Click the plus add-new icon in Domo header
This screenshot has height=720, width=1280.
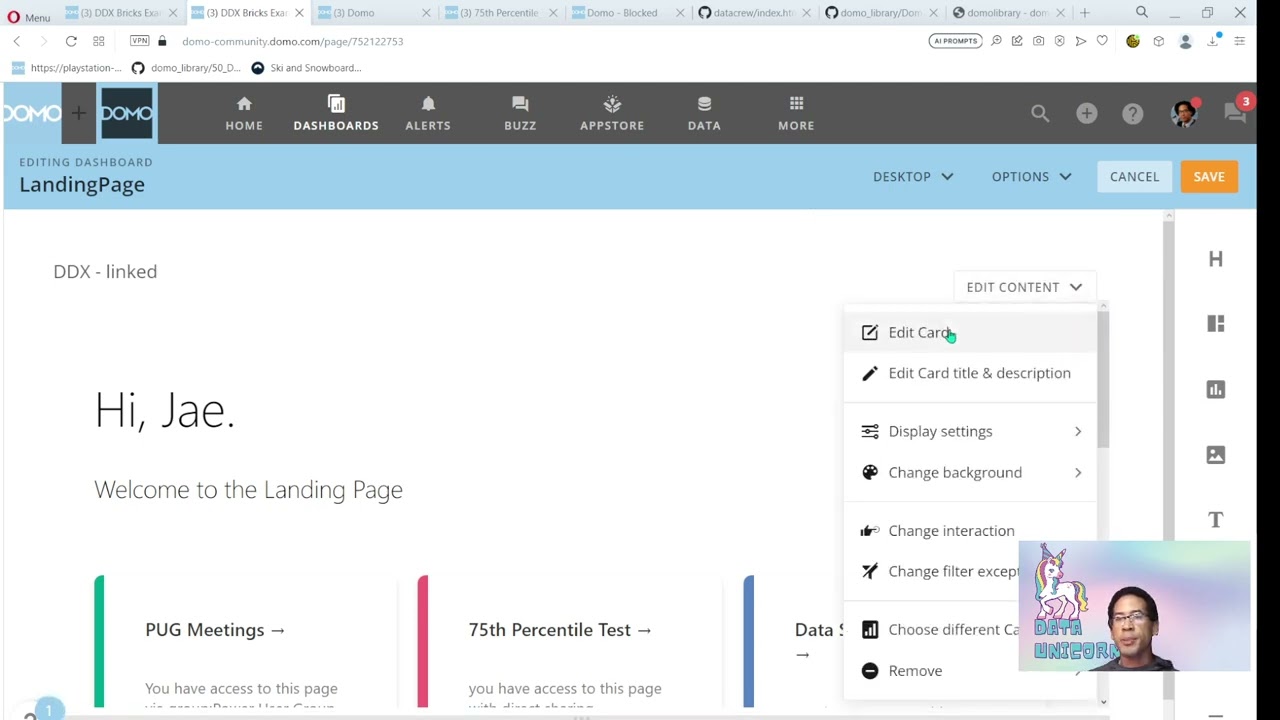1086,113
